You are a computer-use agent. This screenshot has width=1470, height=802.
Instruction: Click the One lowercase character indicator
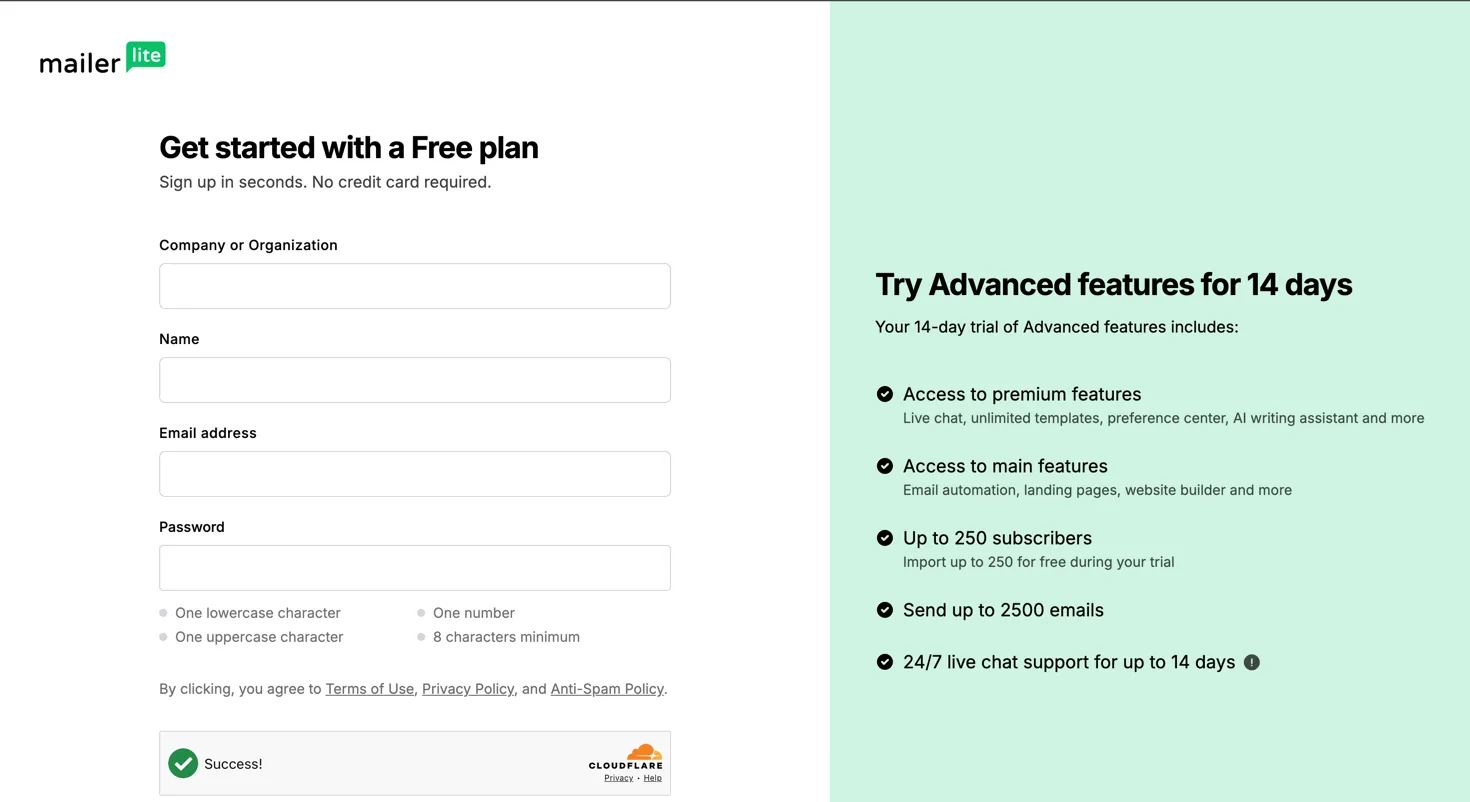pos(250,613)
